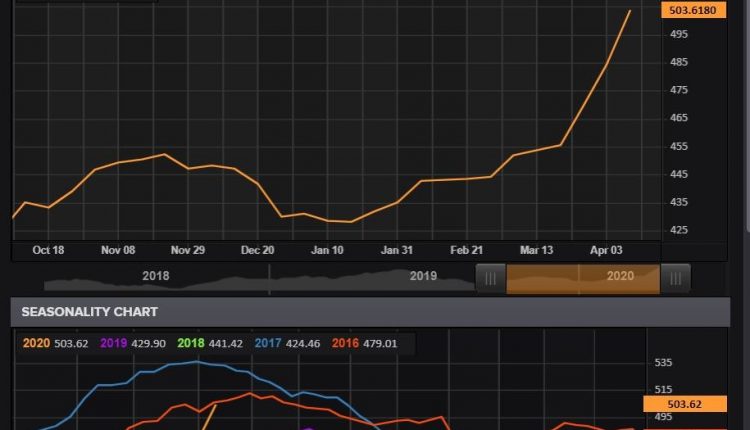Grab the left range selector handle
Image resolution: width=750 pixels, height=430 pixels.
[491, 278]
